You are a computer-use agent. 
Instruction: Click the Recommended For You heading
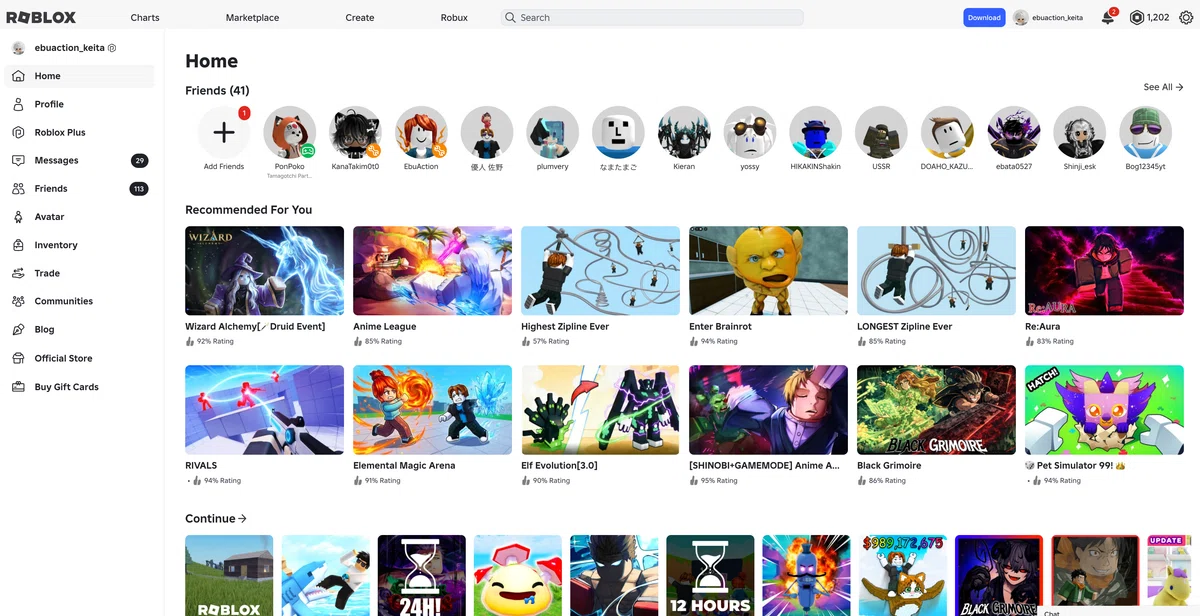click(x=248, y=210)
